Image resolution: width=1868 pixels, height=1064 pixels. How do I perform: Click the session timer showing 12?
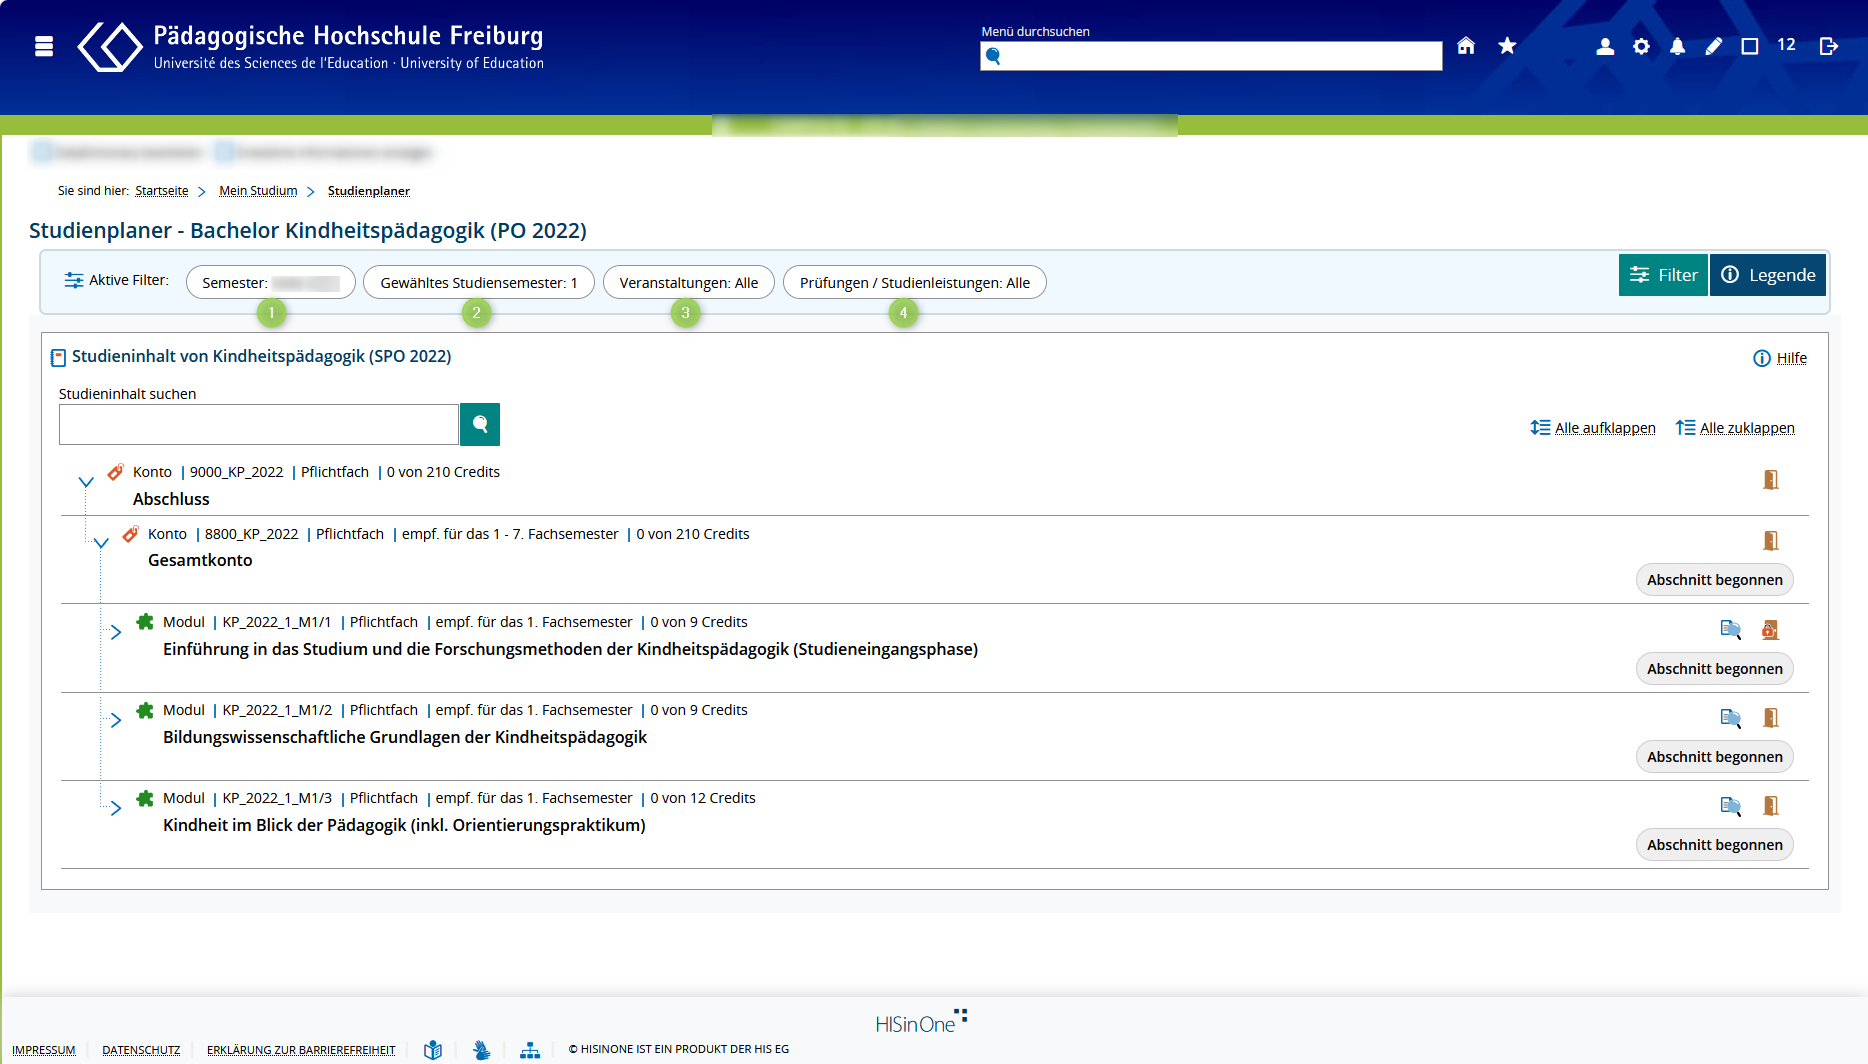tap(1786, 45)
